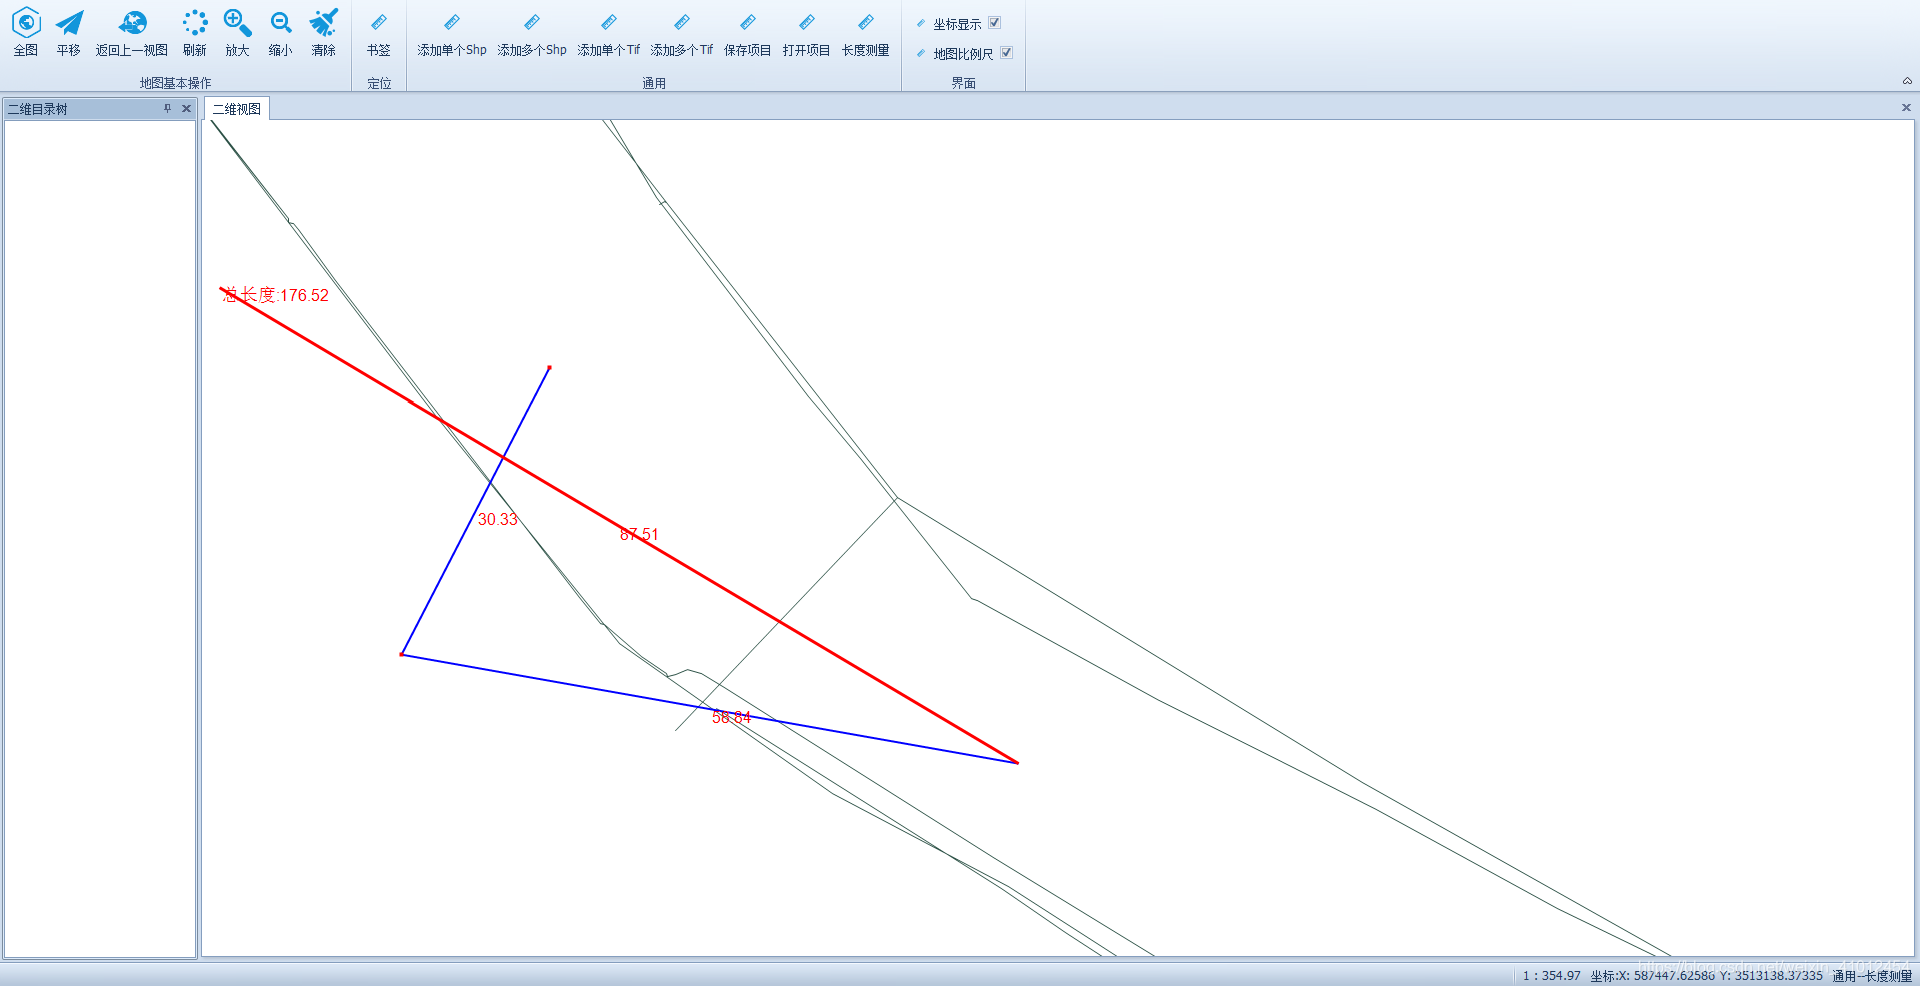Click the 全图 full extent icon

(x=26, y=32)
